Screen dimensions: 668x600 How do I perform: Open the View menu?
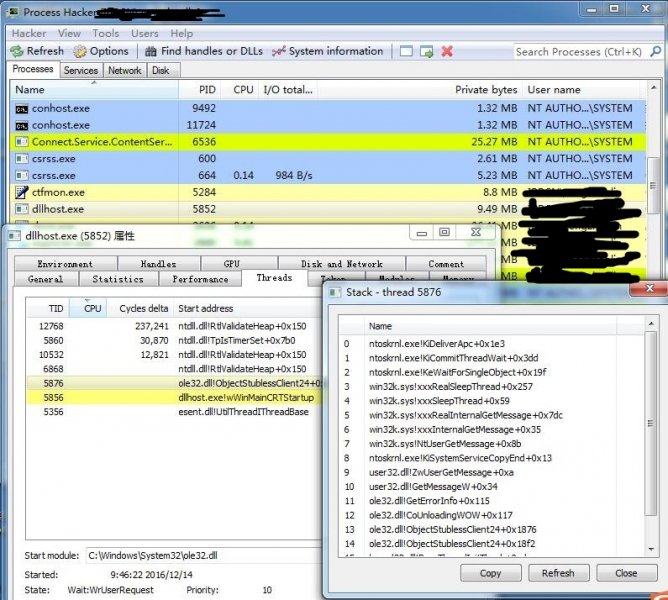point(69,33)
